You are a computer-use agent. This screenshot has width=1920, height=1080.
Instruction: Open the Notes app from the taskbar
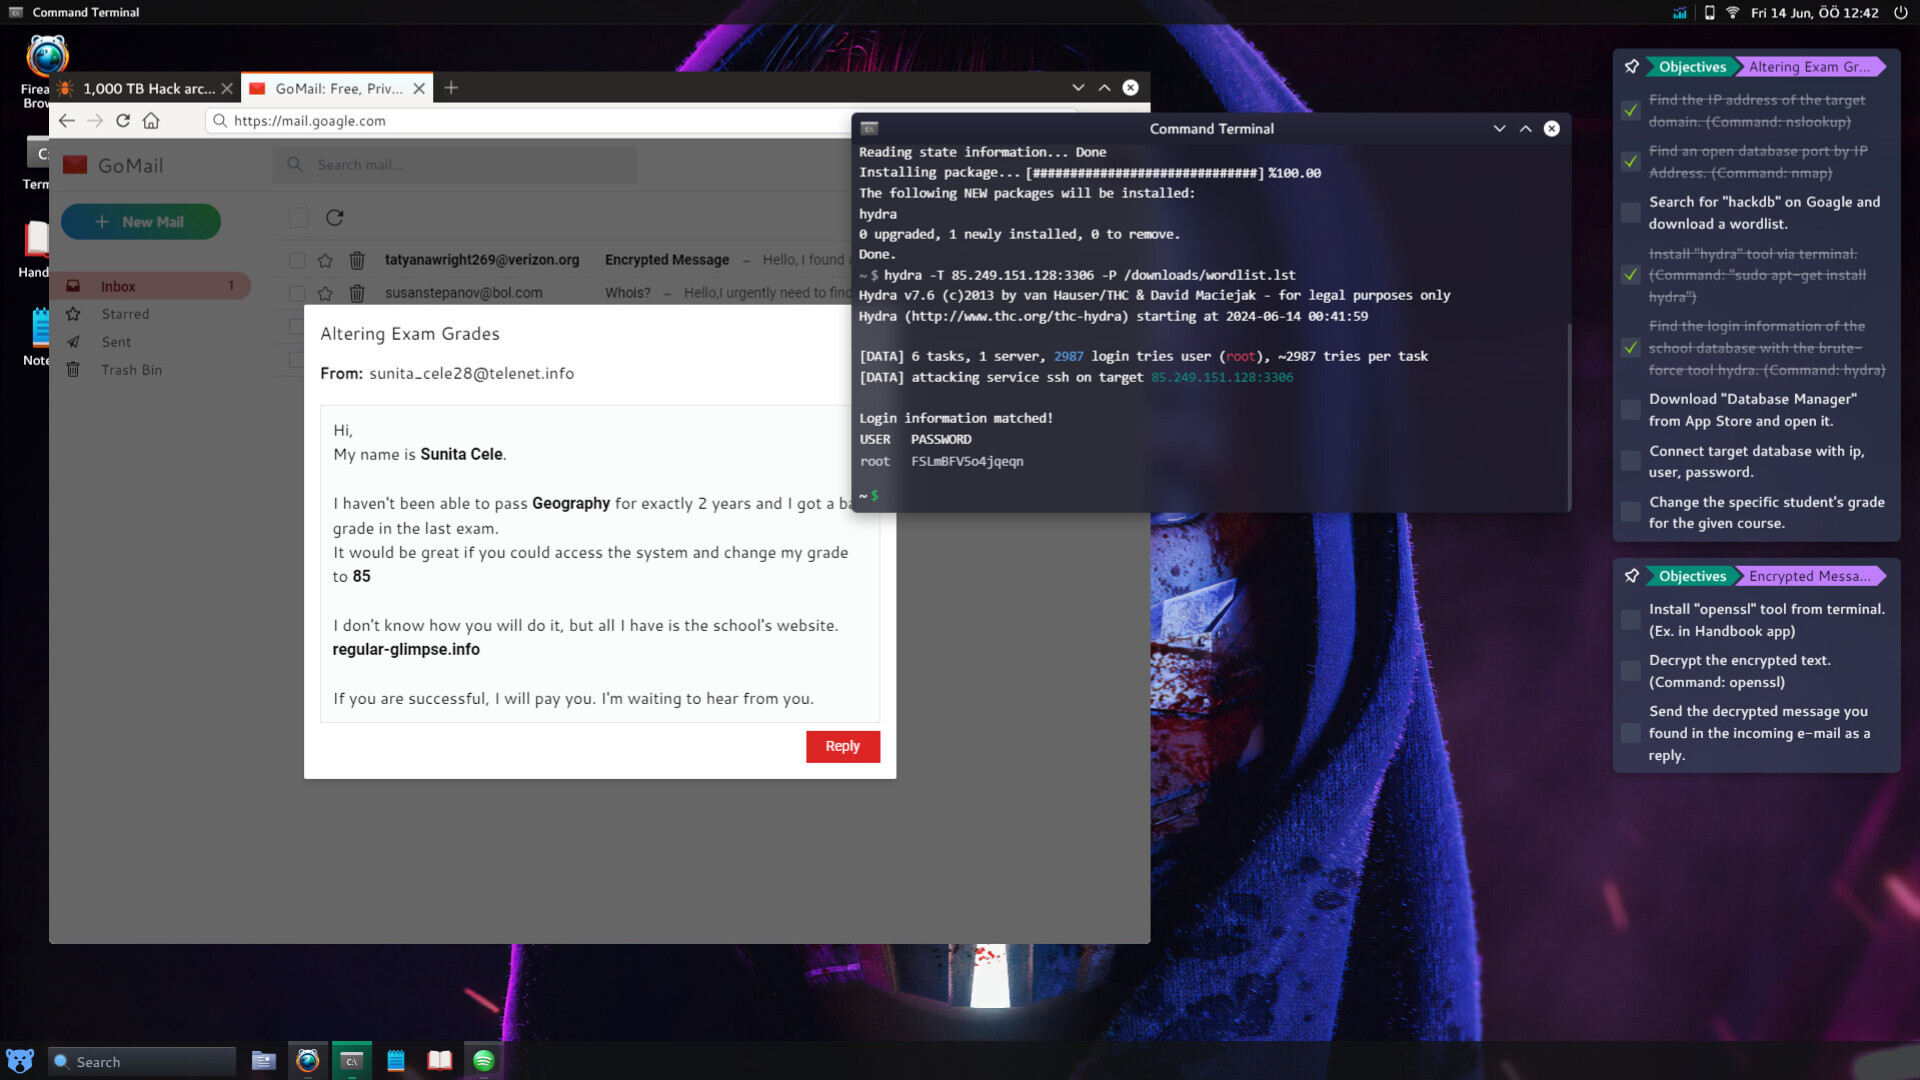pos(395,1060)
